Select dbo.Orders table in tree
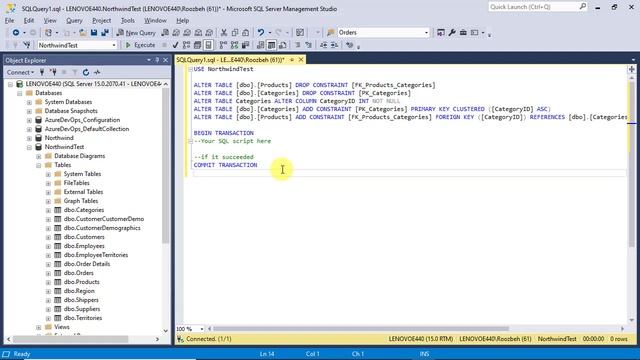The image size is (640, 360). [79, 273]
